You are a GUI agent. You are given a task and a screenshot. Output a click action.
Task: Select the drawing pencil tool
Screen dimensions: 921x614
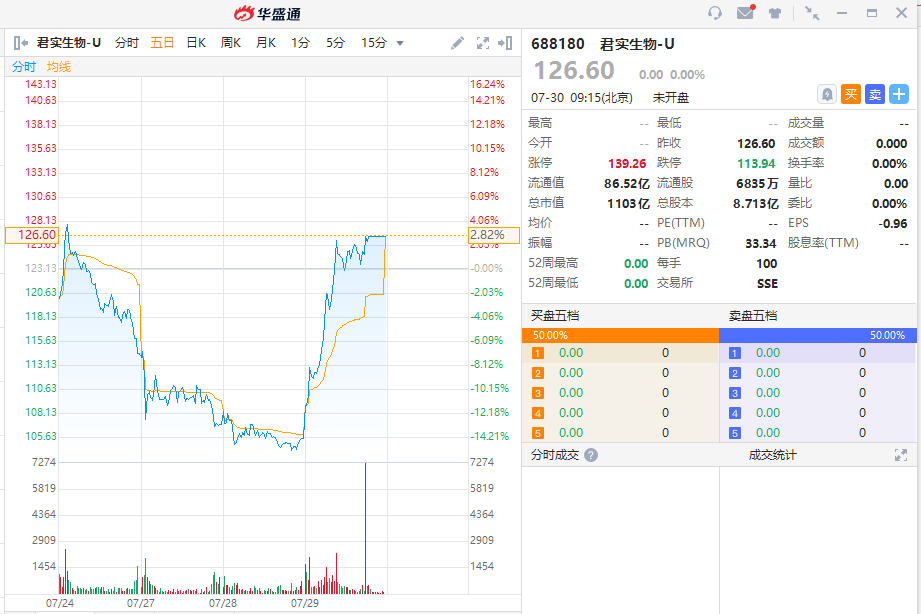point(457,43)
